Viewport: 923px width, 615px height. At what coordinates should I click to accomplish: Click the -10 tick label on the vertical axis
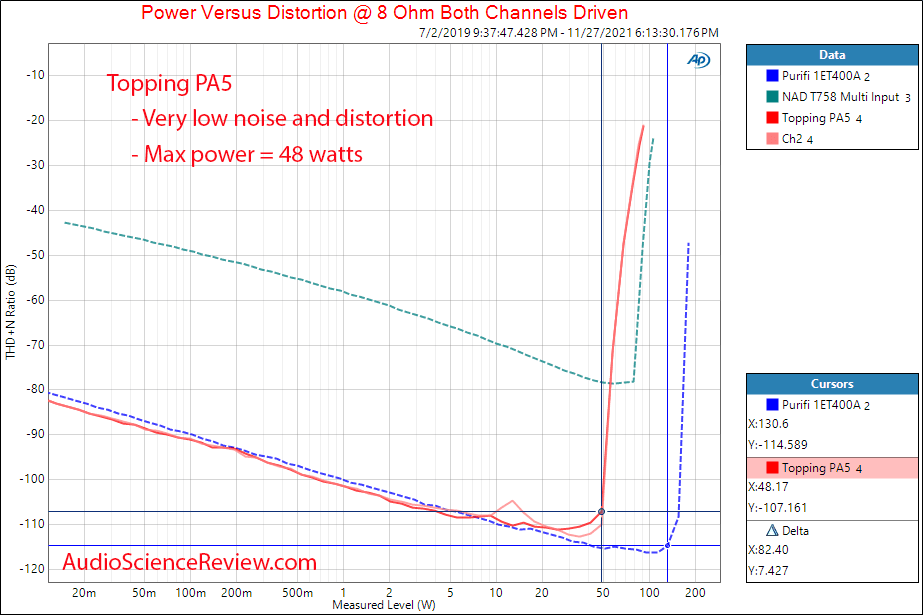(35, 75)
